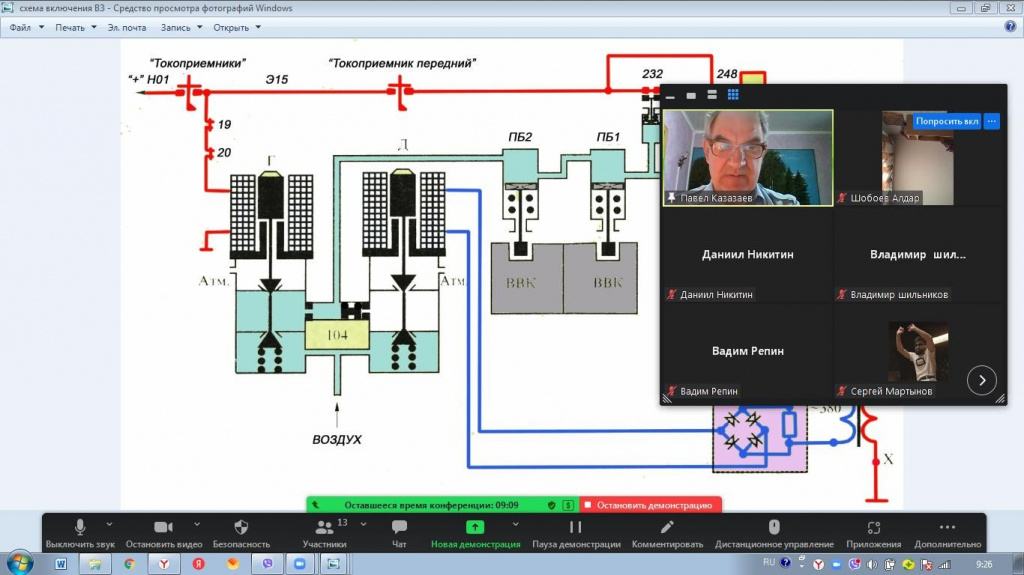The width and height of the screenshot is (1024, 575).
Task: Open the Открыть menu
Action: tap(237, 27)
